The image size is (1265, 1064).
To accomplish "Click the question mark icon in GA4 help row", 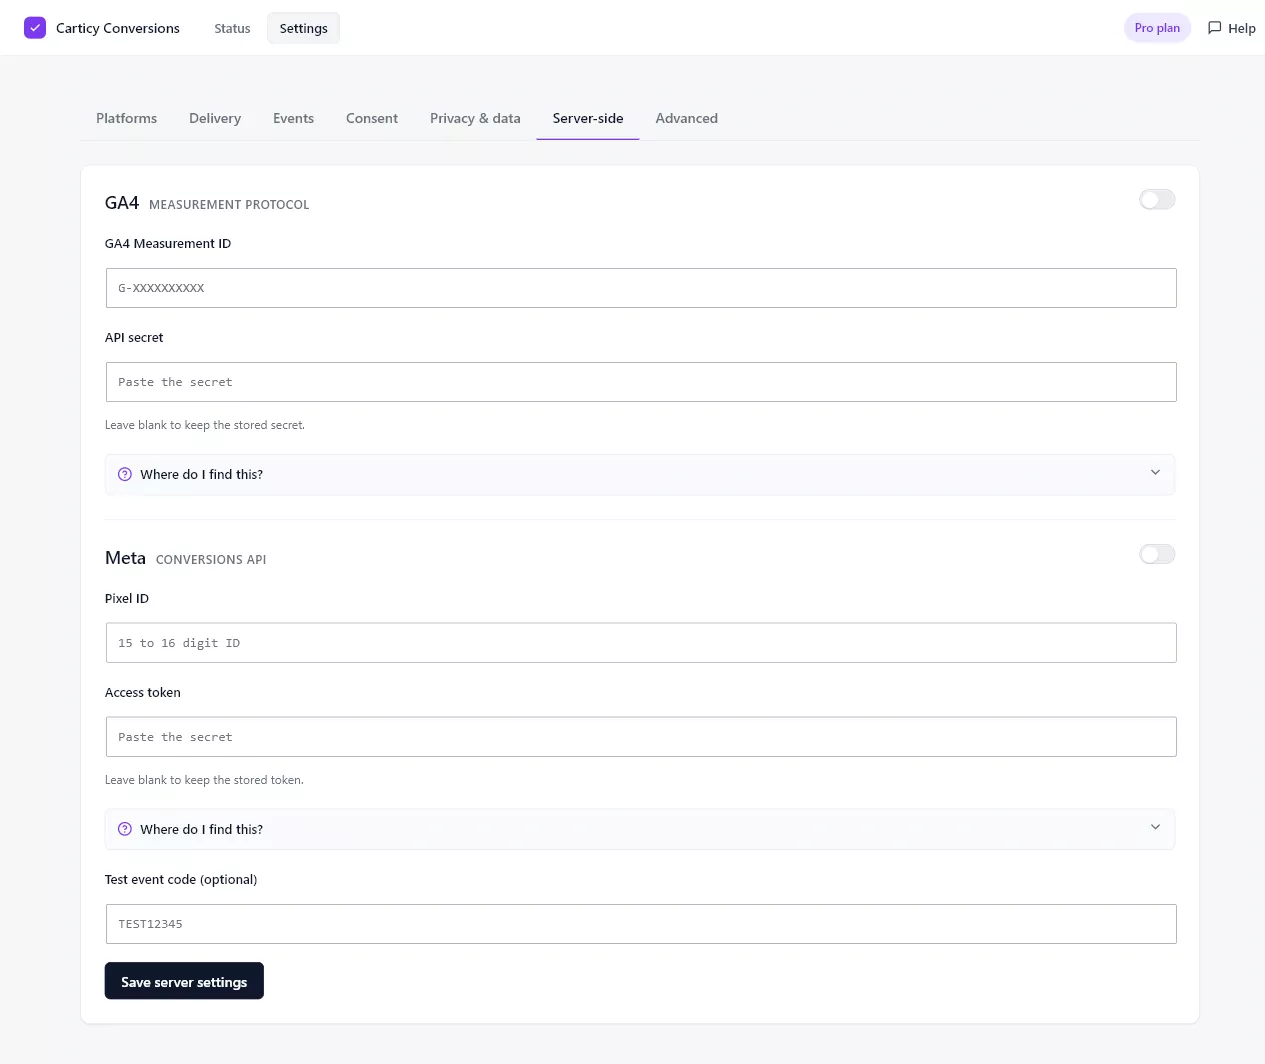I will coord(125,474).
